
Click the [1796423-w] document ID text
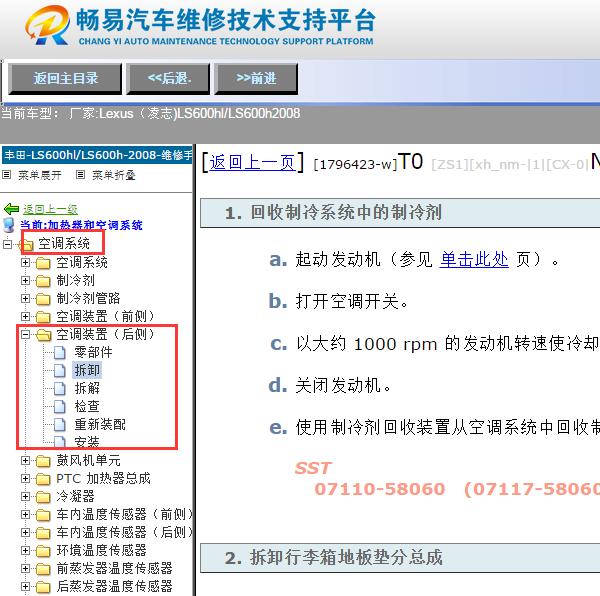(x=355, y=164)
